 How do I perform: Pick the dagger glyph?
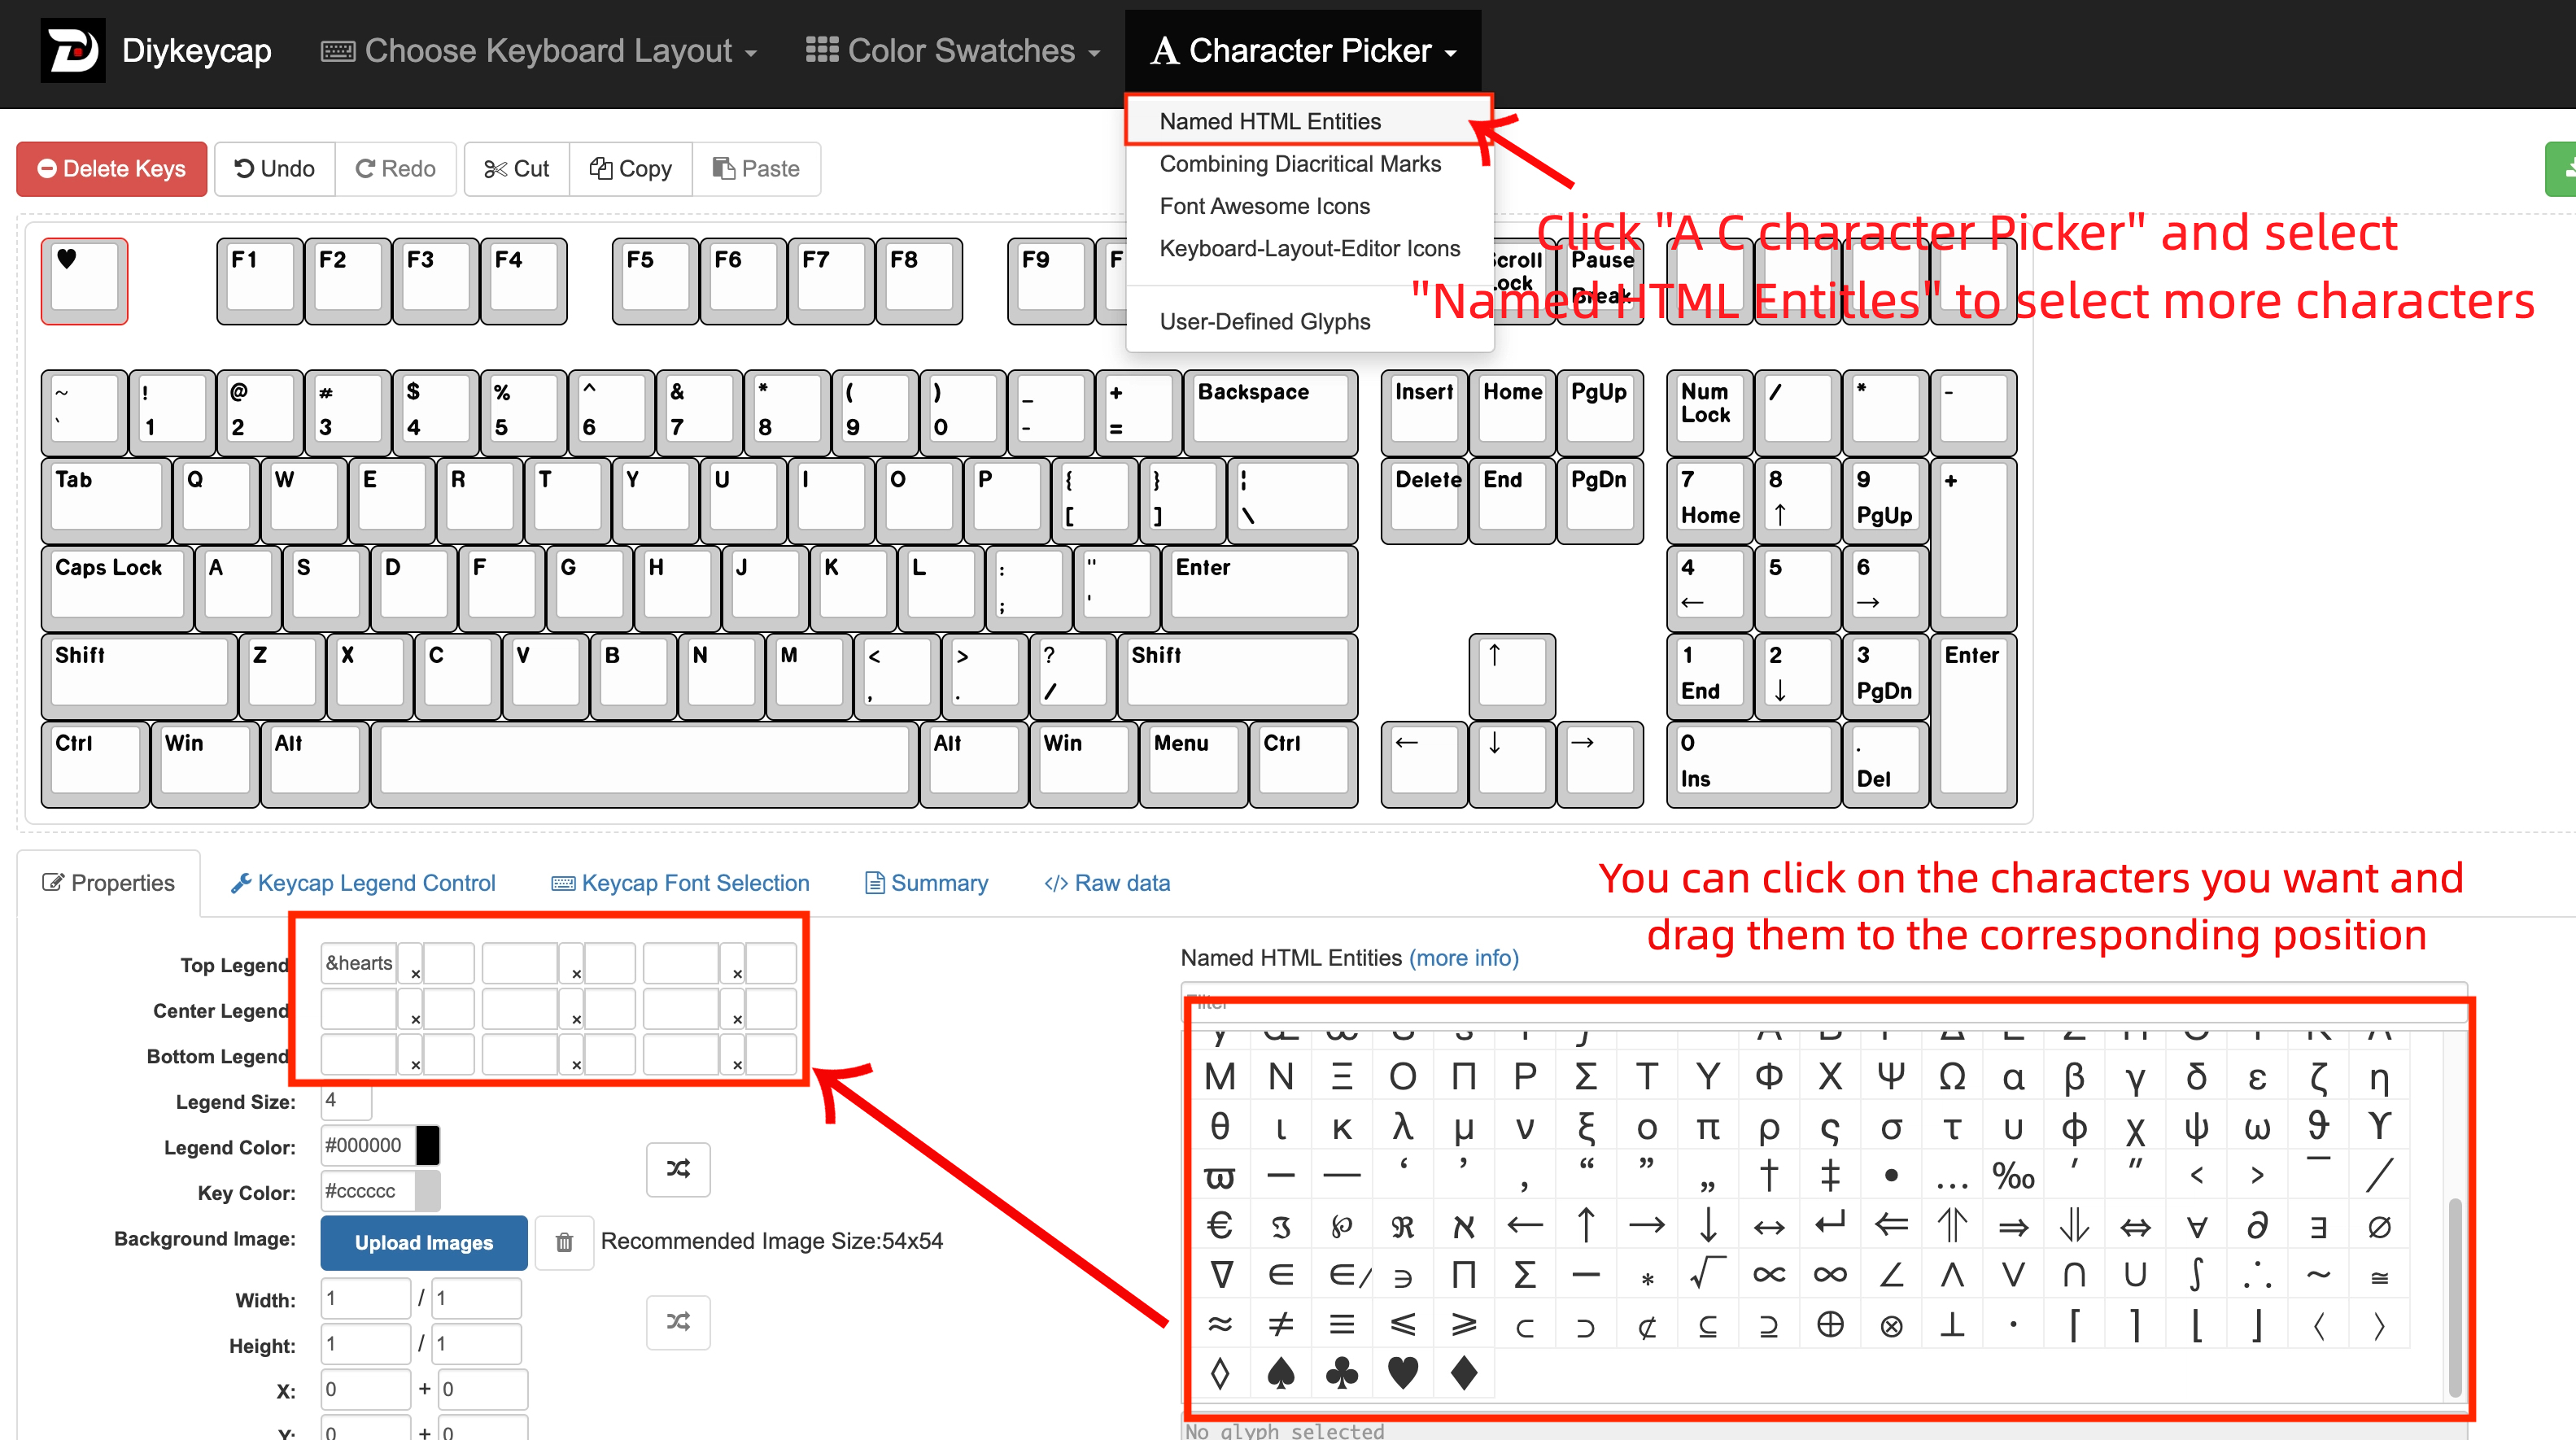click(1769, 1176)
